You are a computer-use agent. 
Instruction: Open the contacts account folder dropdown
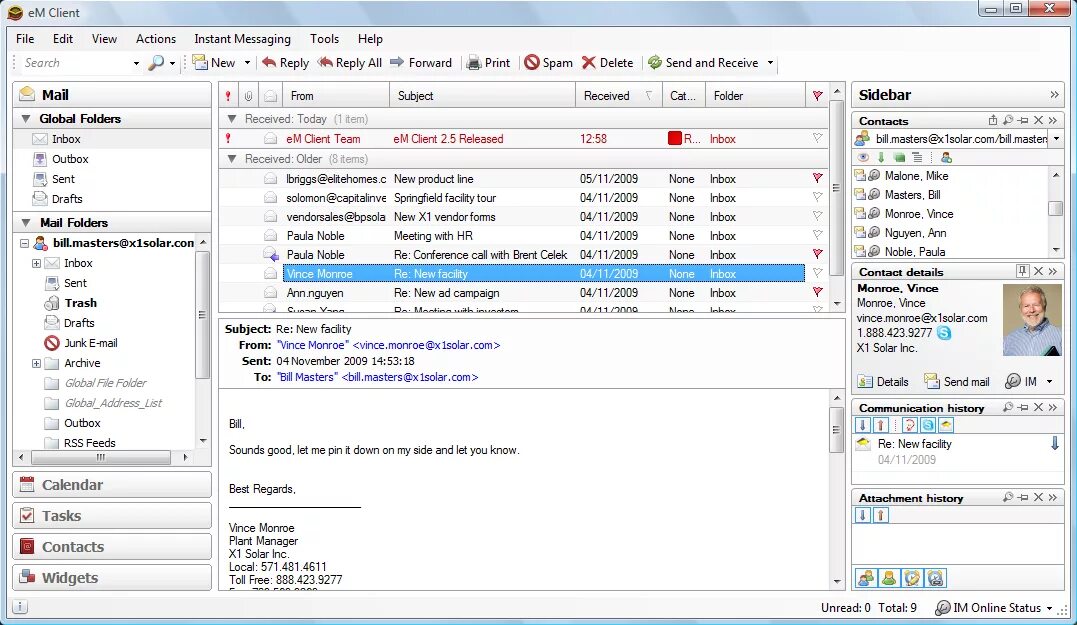(x=1056, y=139)
